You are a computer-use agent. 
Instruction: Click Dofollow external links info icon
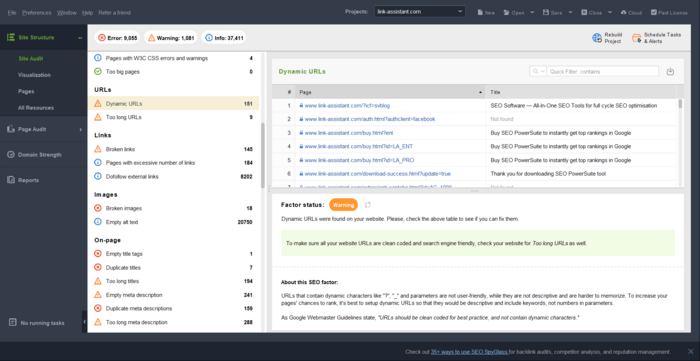98,177
